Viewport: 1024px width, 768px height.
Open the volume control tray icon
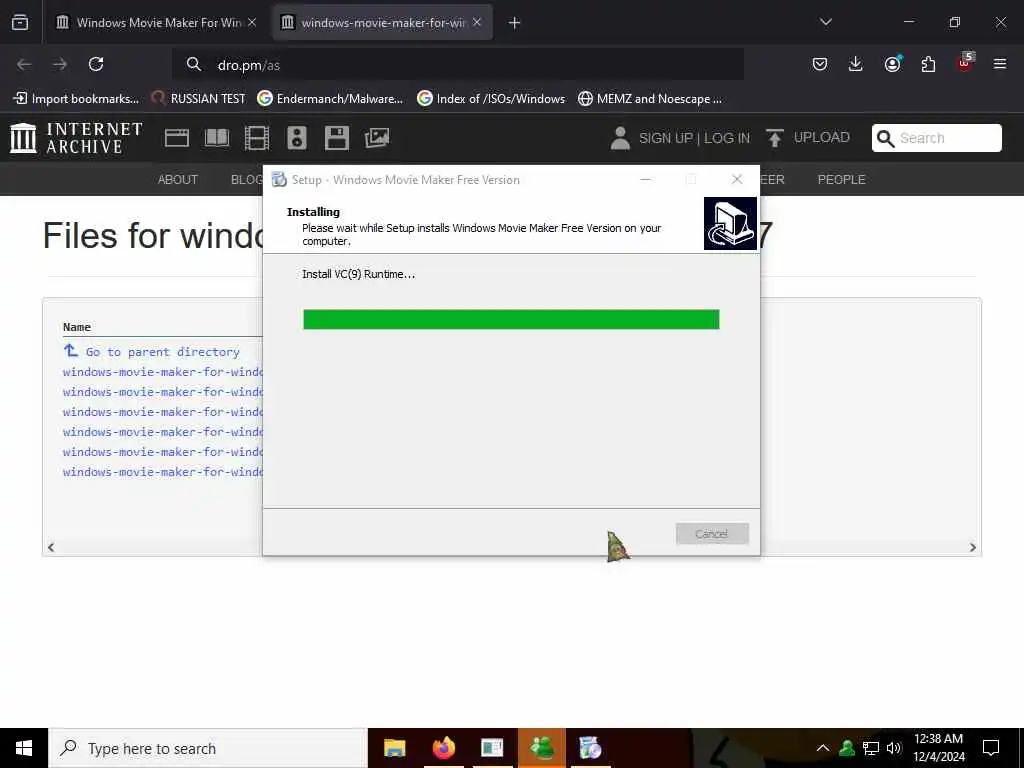click(894, 748)
